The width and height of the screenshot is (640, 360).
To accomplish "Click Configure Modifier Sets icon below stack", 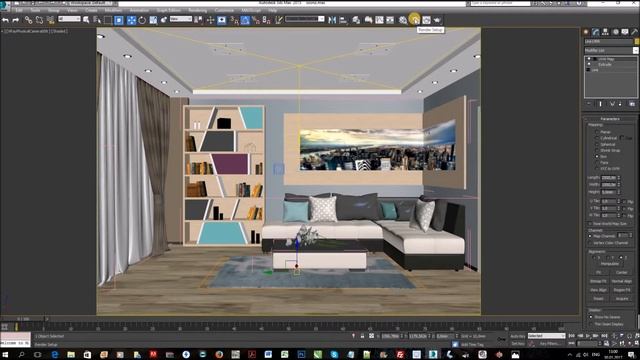I will click(632, 104).
